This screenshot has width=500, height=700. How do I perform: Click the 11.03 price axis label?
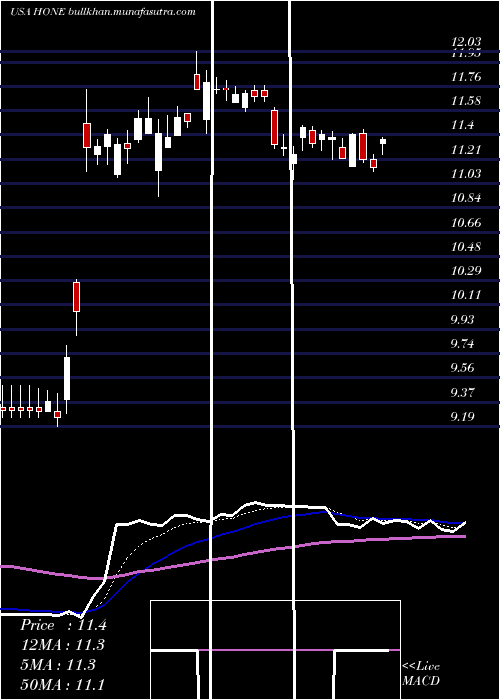tap(466, 174)
